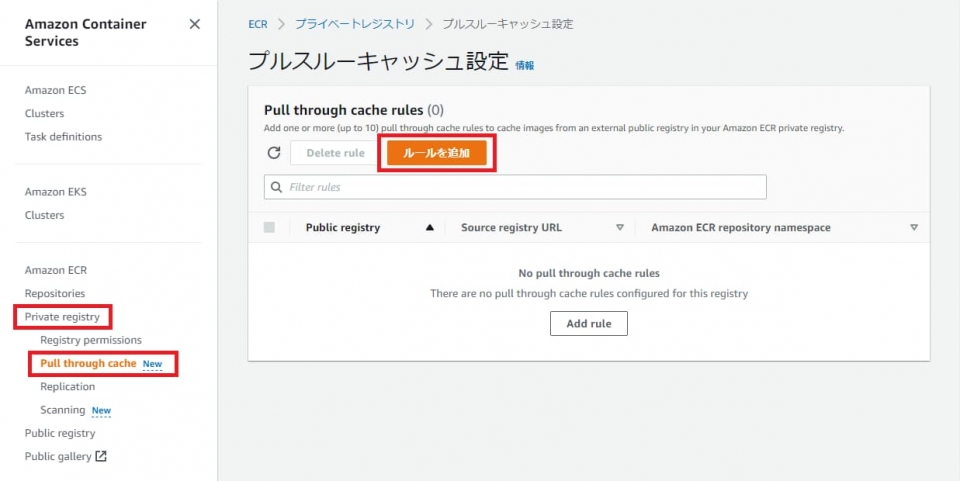Focus the Filter rules search field
960x481 pixels.
tap(515, 187)
